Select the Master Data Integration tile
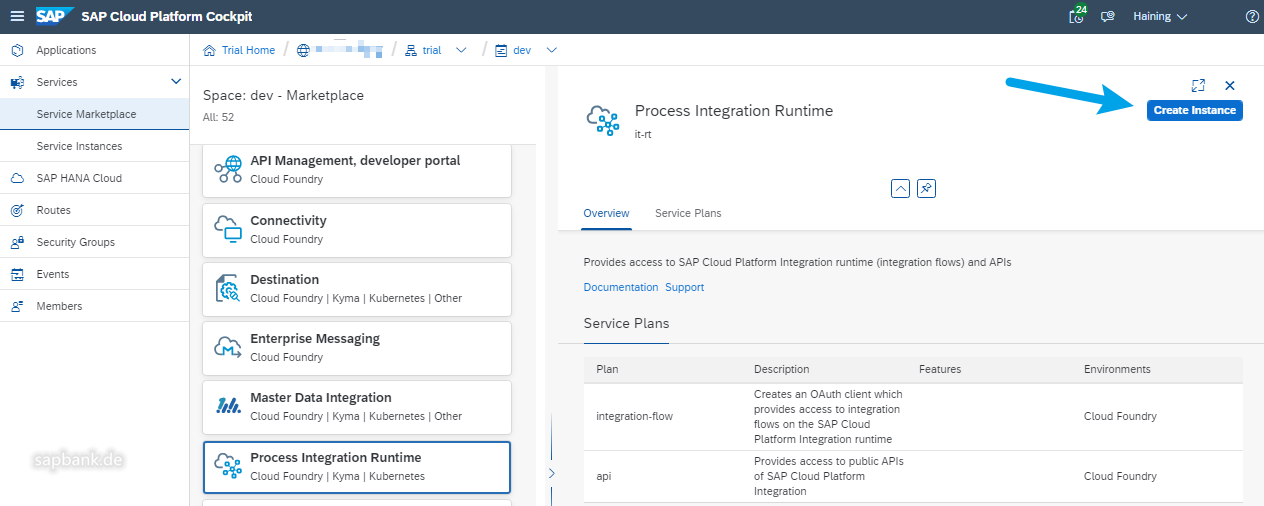 click(357, 407)
